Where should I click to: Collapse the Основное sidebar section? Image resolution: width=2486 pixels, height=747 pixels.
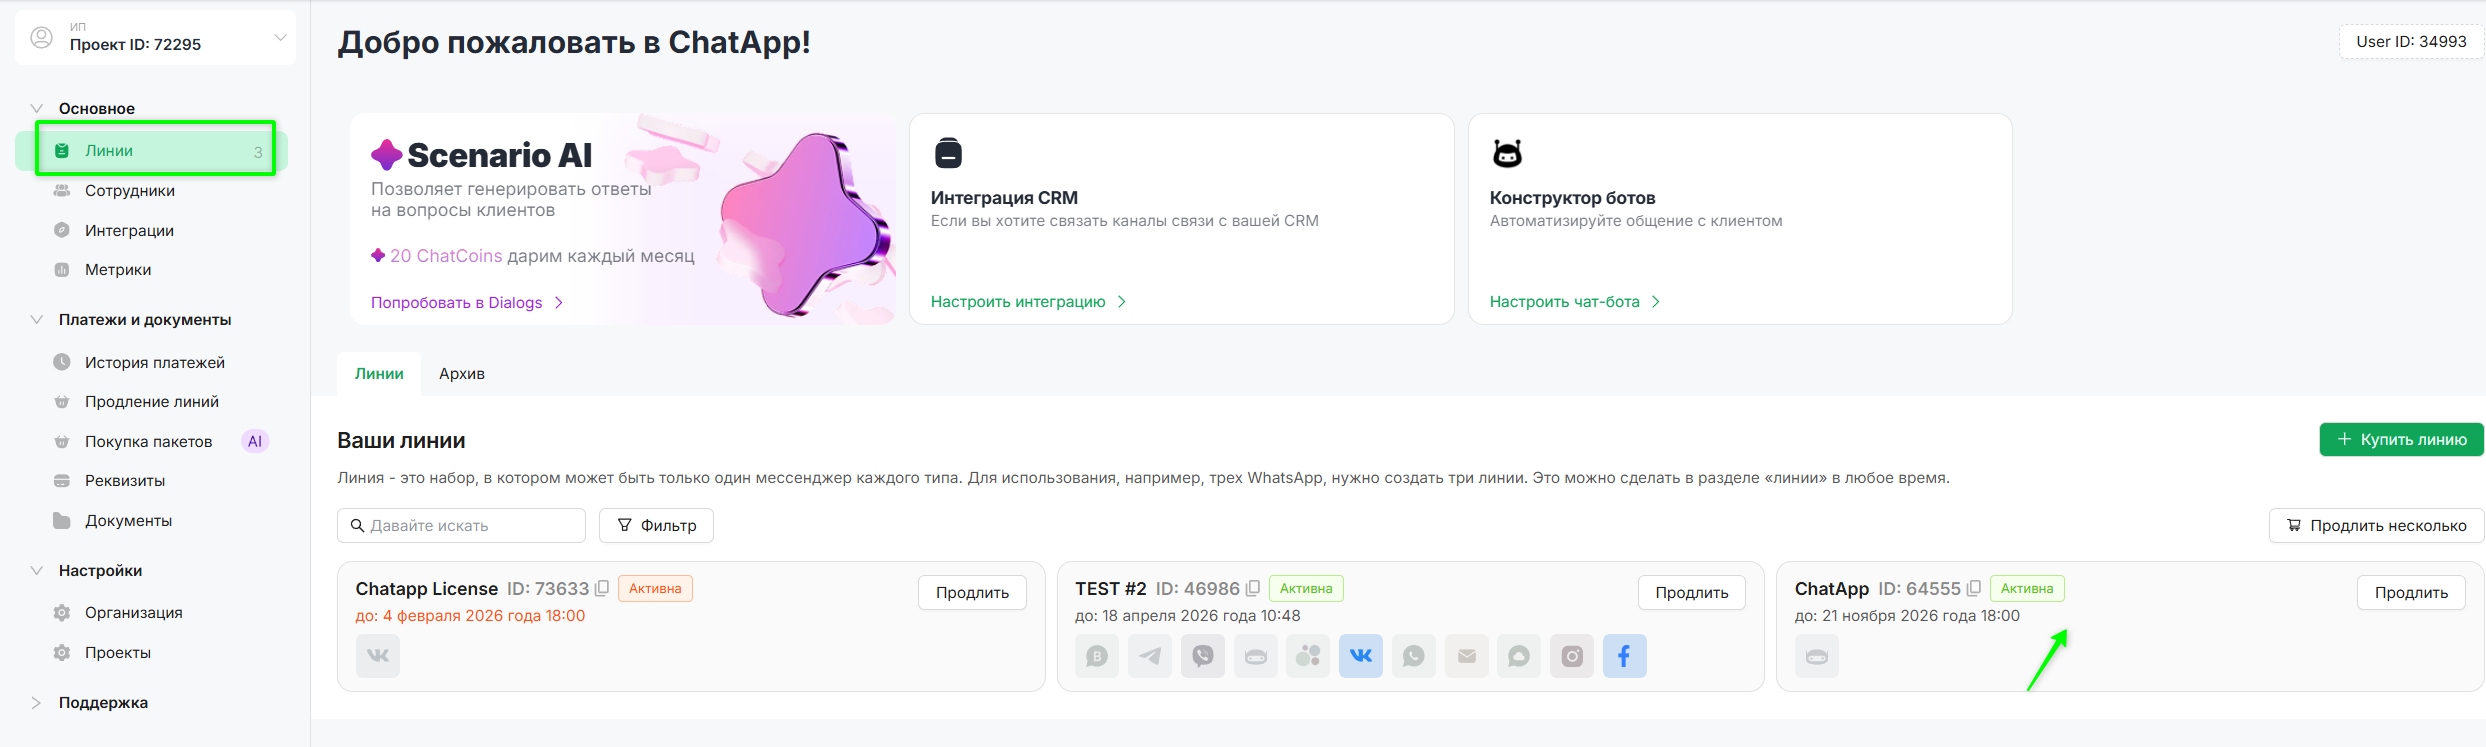(37, 108)
